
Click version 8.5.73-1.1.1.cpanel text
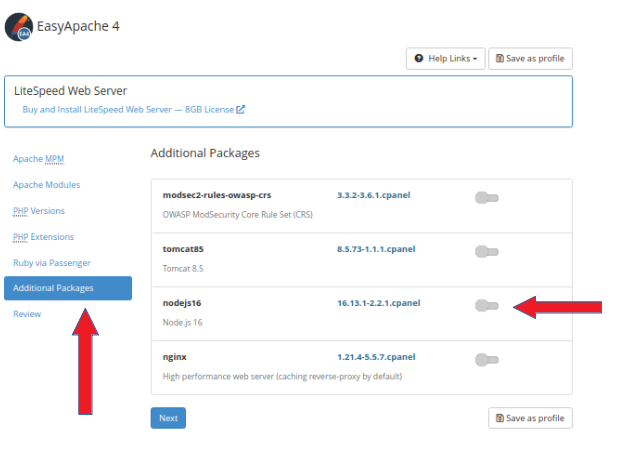point(376,249)
